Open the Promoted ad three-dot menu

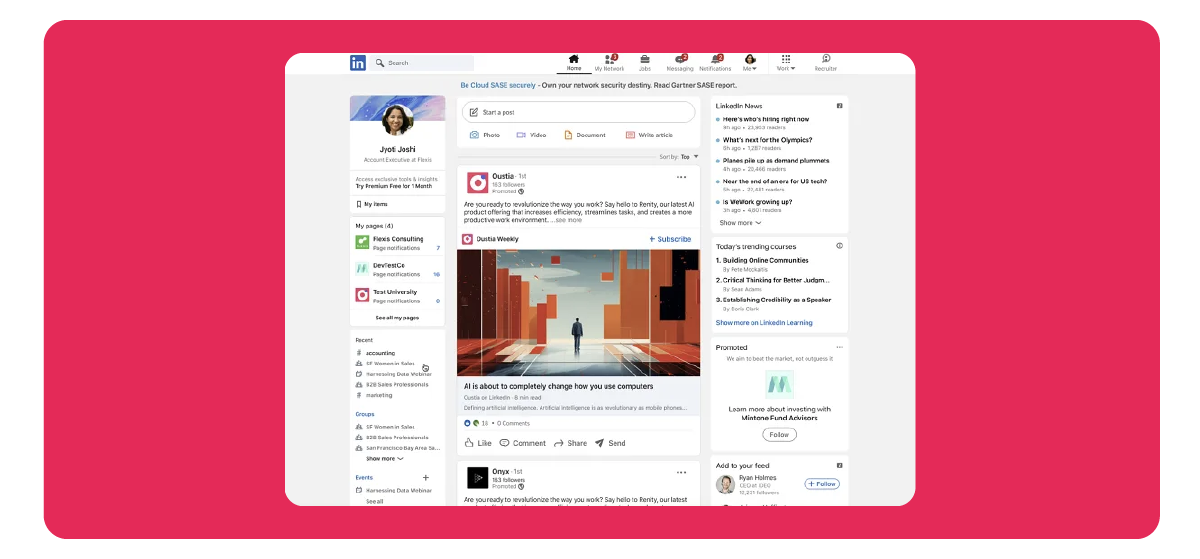[839, 347]
